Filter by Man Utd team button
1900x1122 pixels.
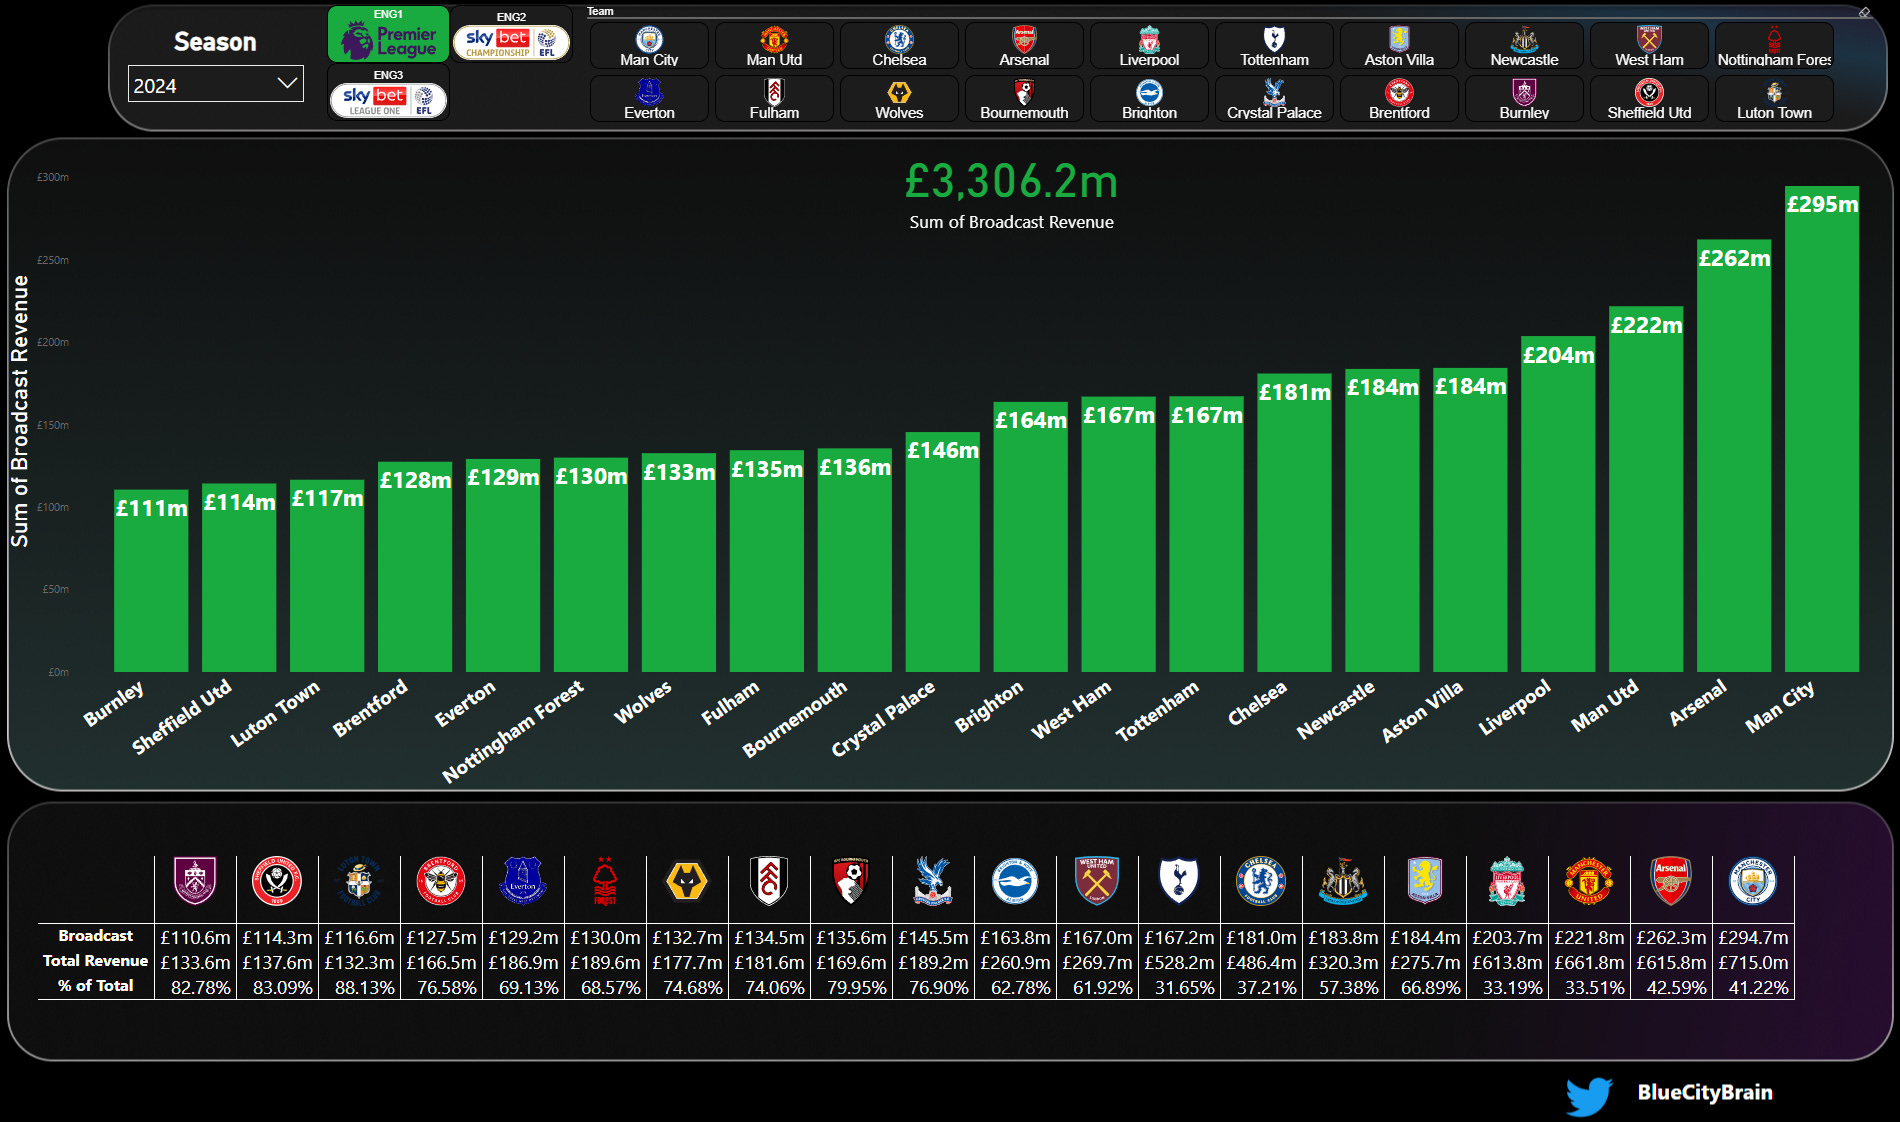(774, 46)
